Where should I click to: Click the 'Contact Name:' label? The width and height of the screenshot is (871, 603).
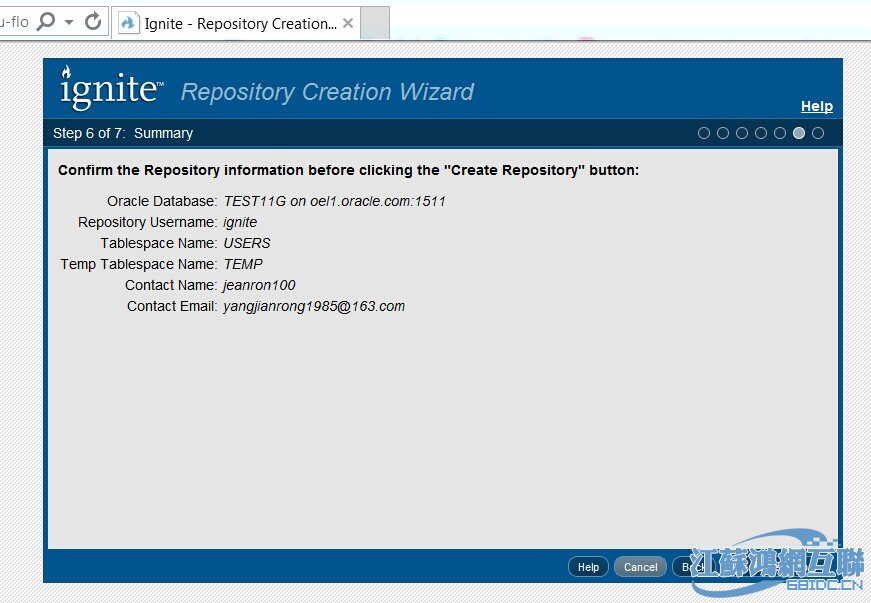tap(171, 285)
